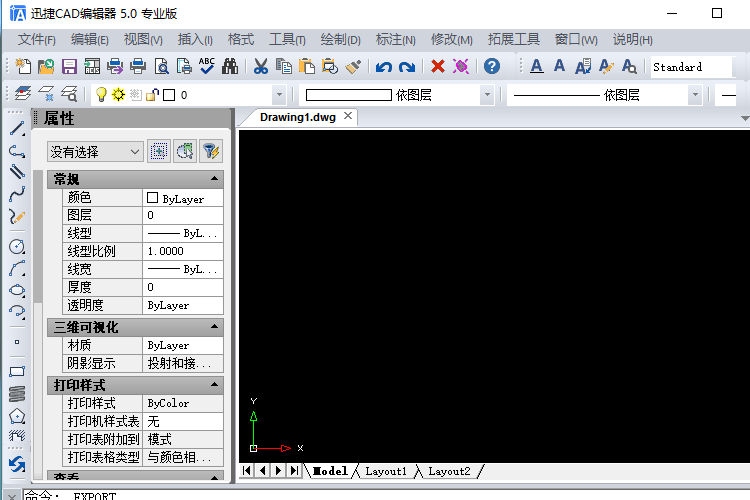Open the 绘制(D) menu
This screenshot has width=750, height=500.
(x=341, y=39)
